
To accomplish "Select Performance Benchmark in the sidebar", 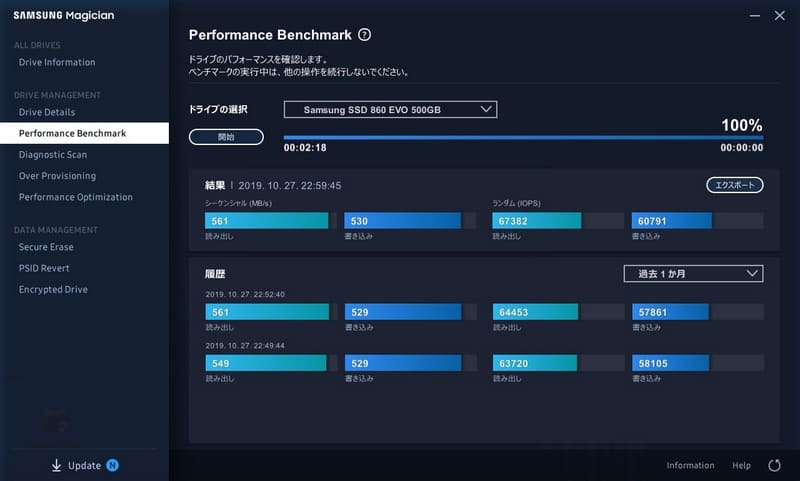I will click(84, 133).
